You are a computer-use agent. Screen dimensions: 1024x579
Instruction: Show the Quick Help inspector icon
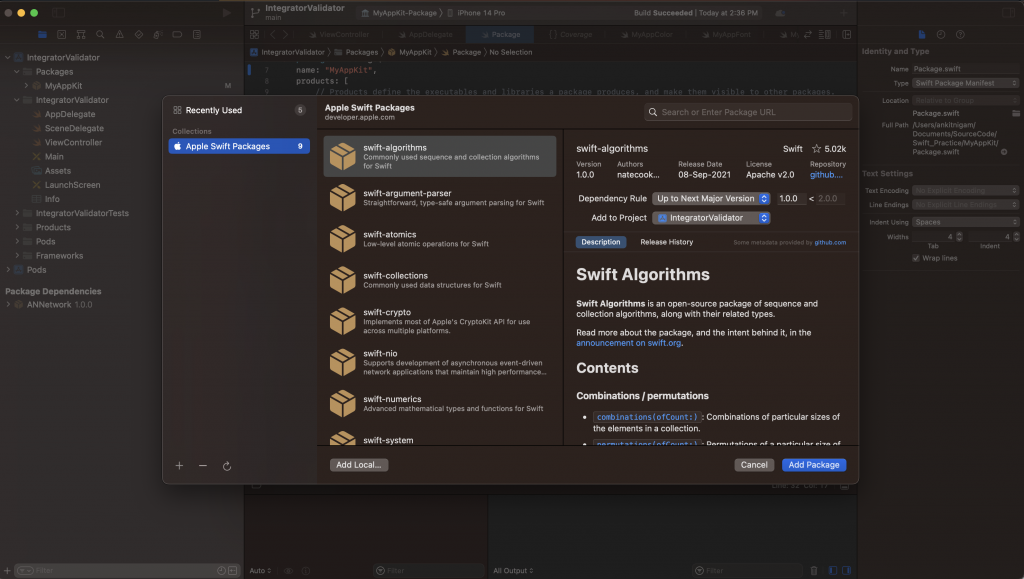pos(960,35)
